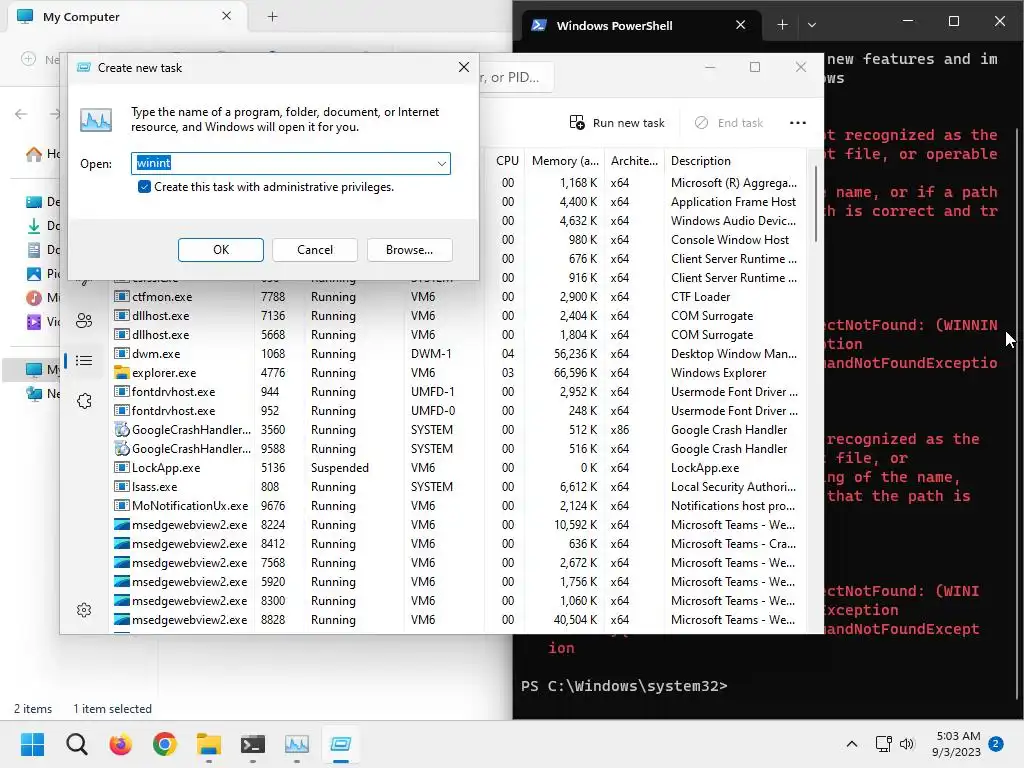Click the Browse... button
This screenshot has width=1024, height=768.
pos(409,249)
